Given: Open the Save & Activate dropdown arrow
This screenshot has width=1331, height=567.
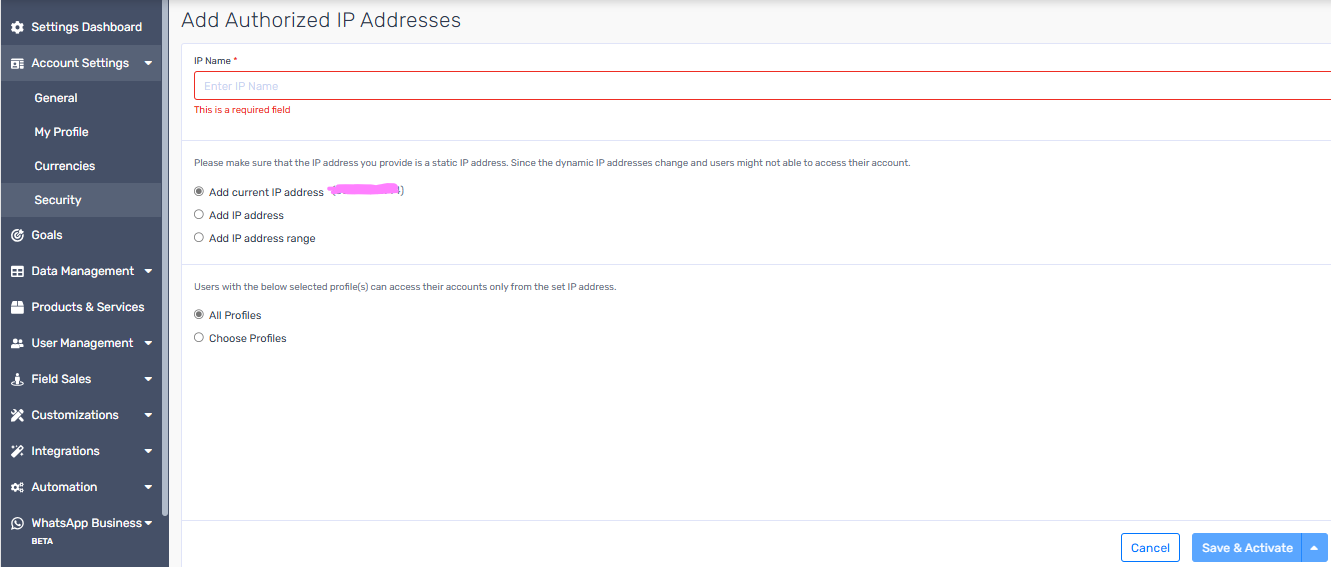Looking at the screenshot, I should coord(1314,548).
